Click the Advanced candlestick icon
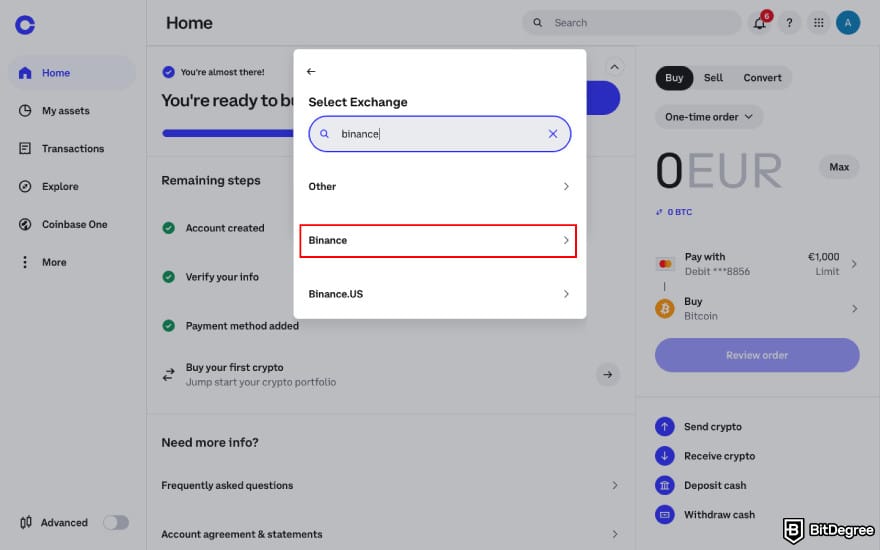The image size is (880, 550). point(26,522)
